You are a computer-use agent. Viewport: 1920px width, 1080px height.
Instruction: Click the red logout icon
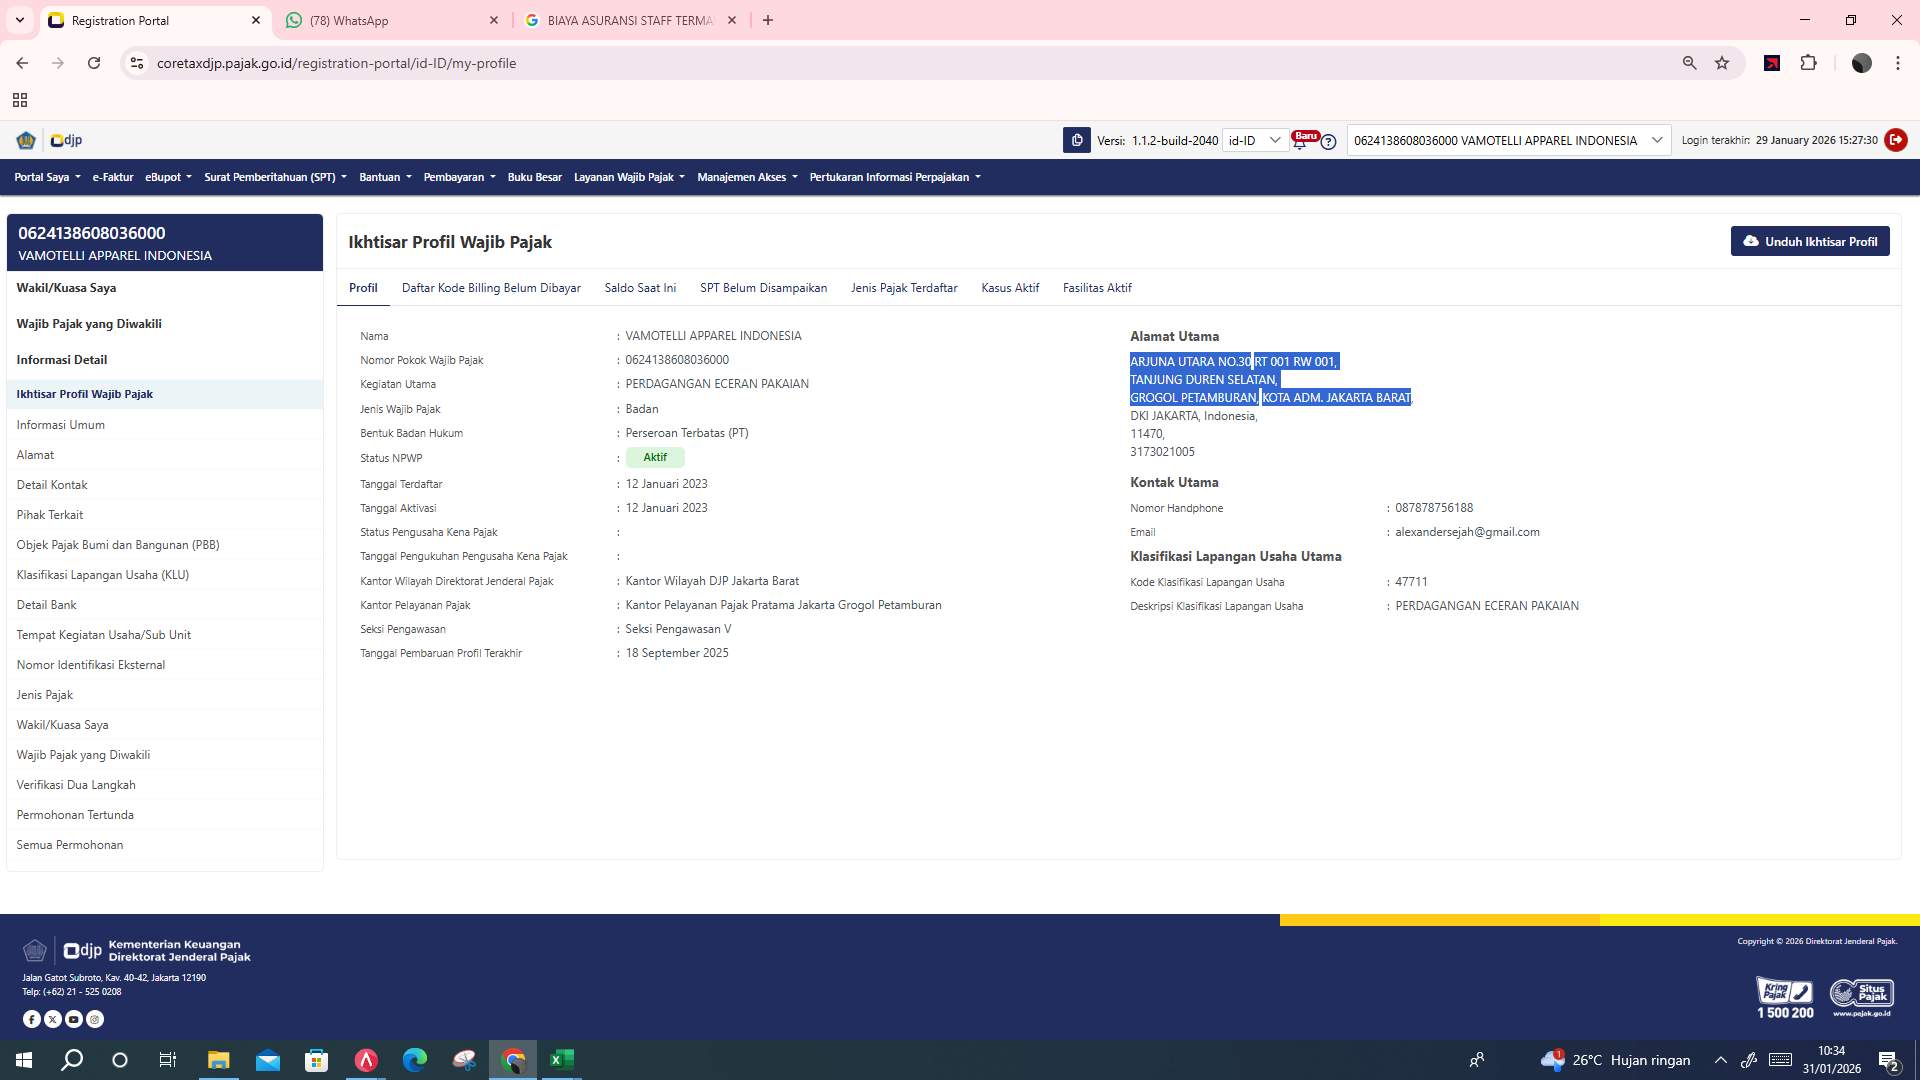1896,140
